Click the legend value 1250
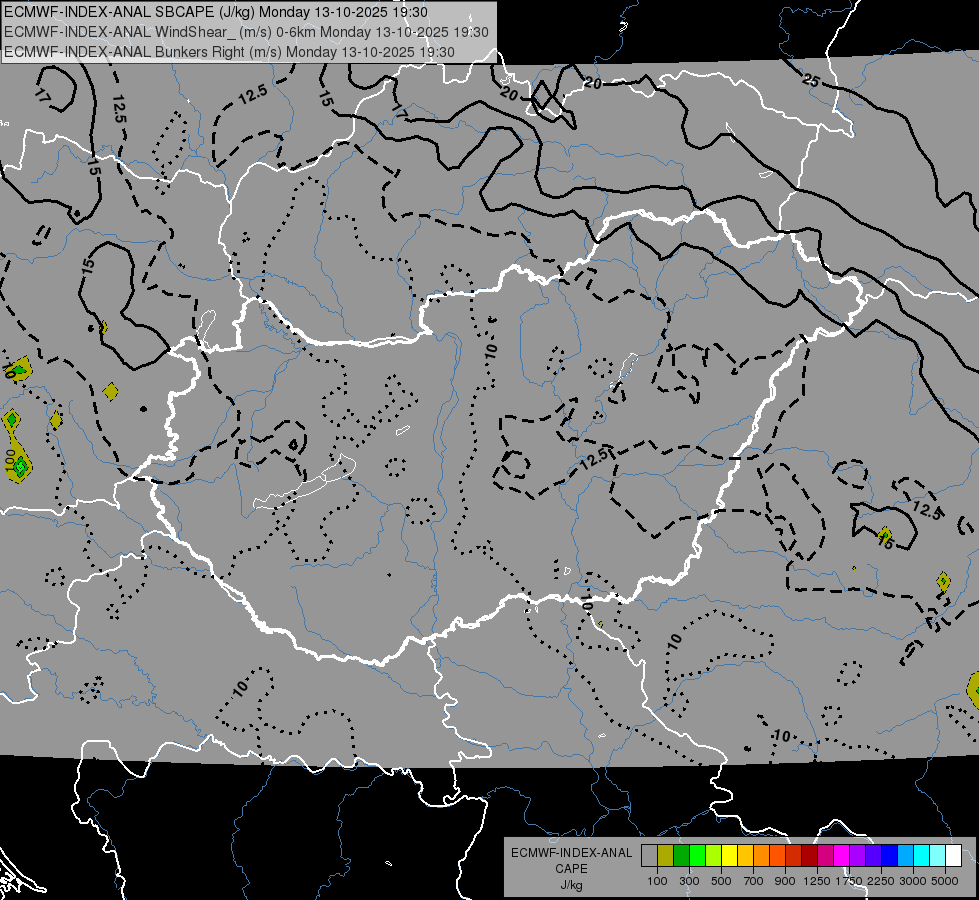979x900 pixels. (817, 881)
